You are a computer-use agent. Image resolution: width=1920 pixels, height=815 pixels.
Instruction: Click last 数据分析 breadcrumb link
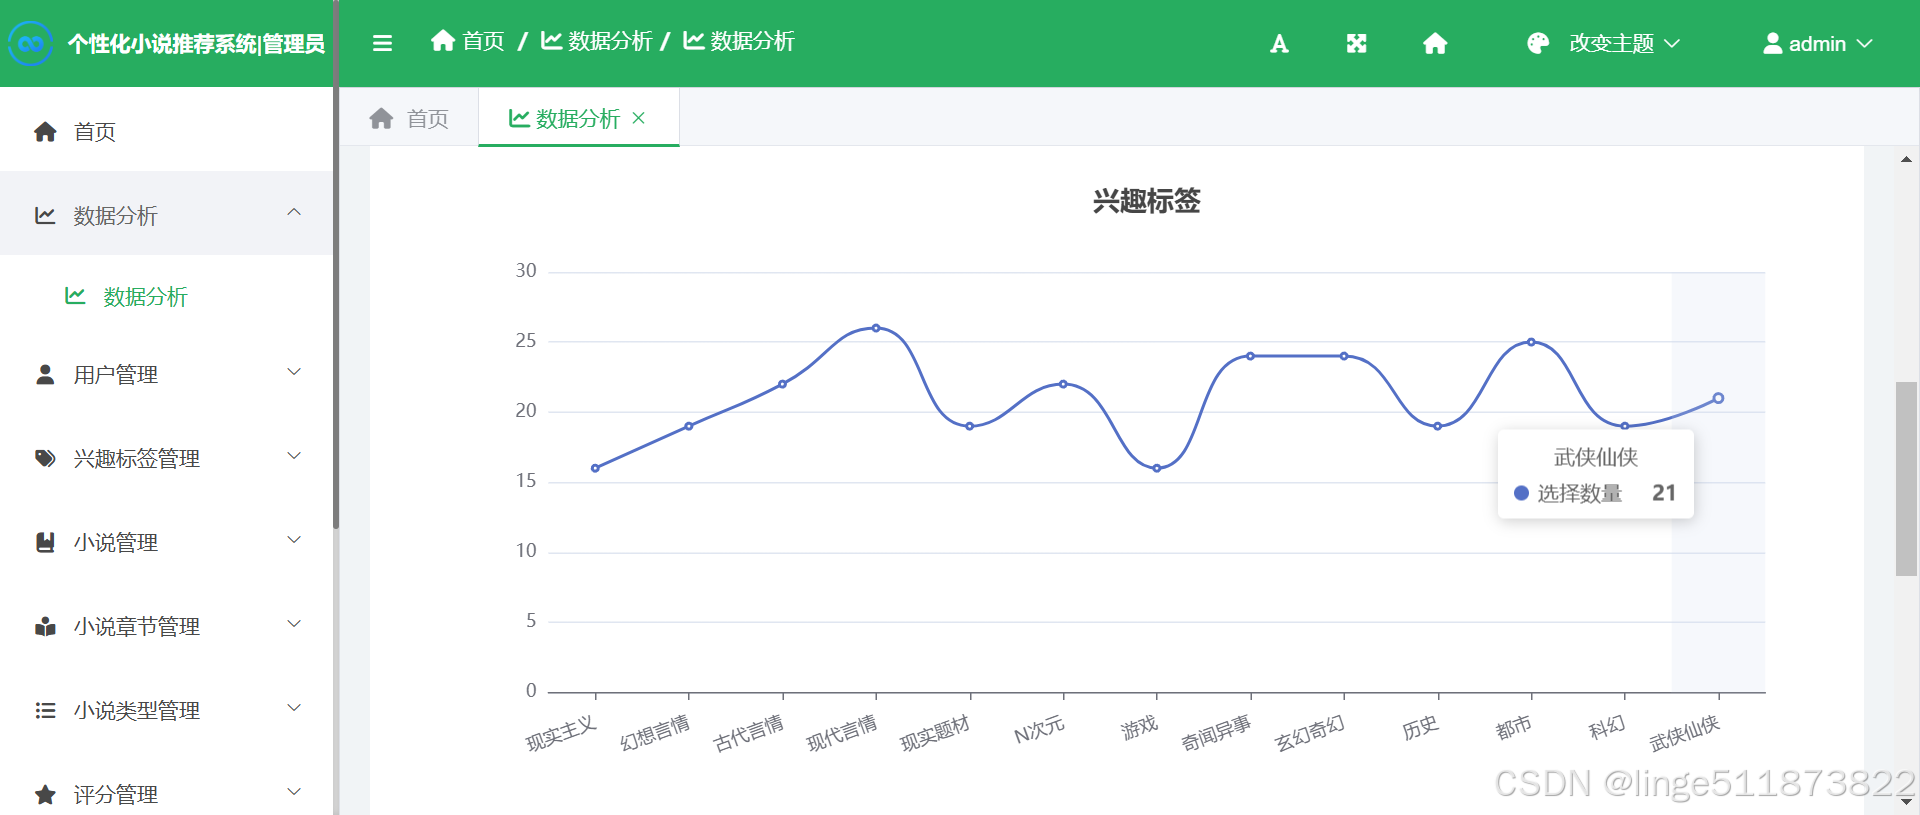point(752,41)
